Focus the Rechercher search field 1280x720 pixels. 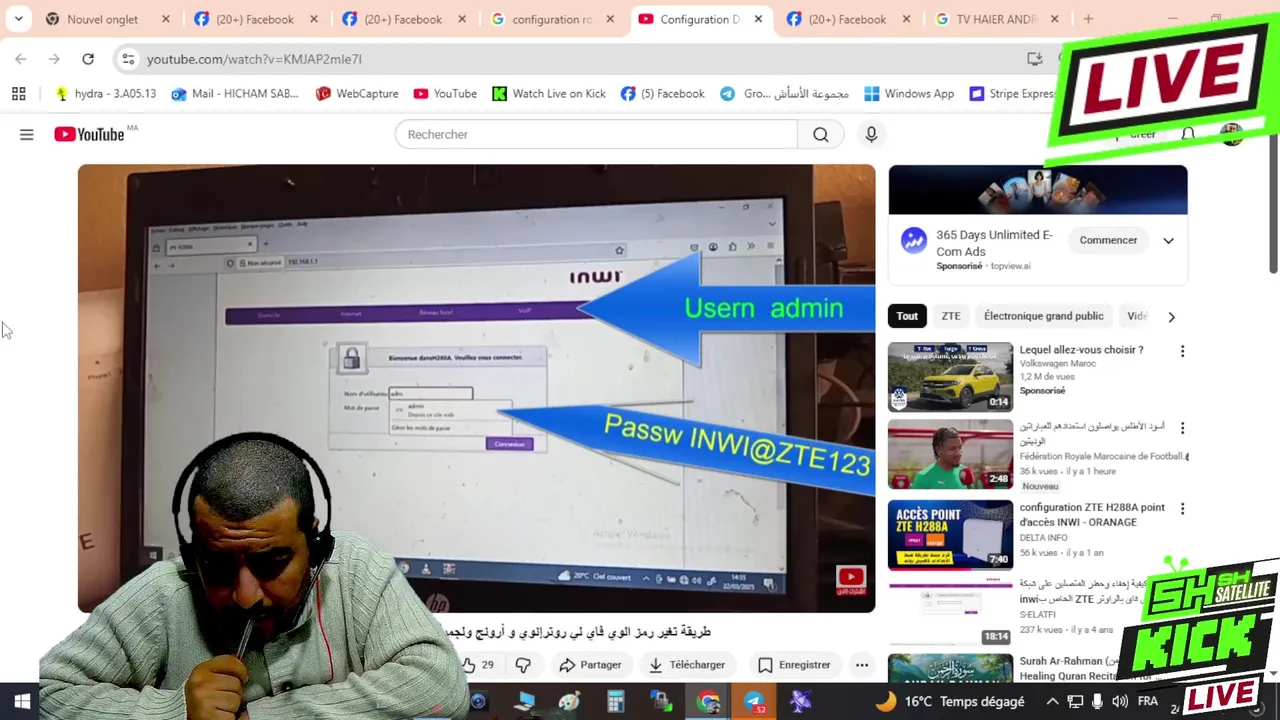596,134
